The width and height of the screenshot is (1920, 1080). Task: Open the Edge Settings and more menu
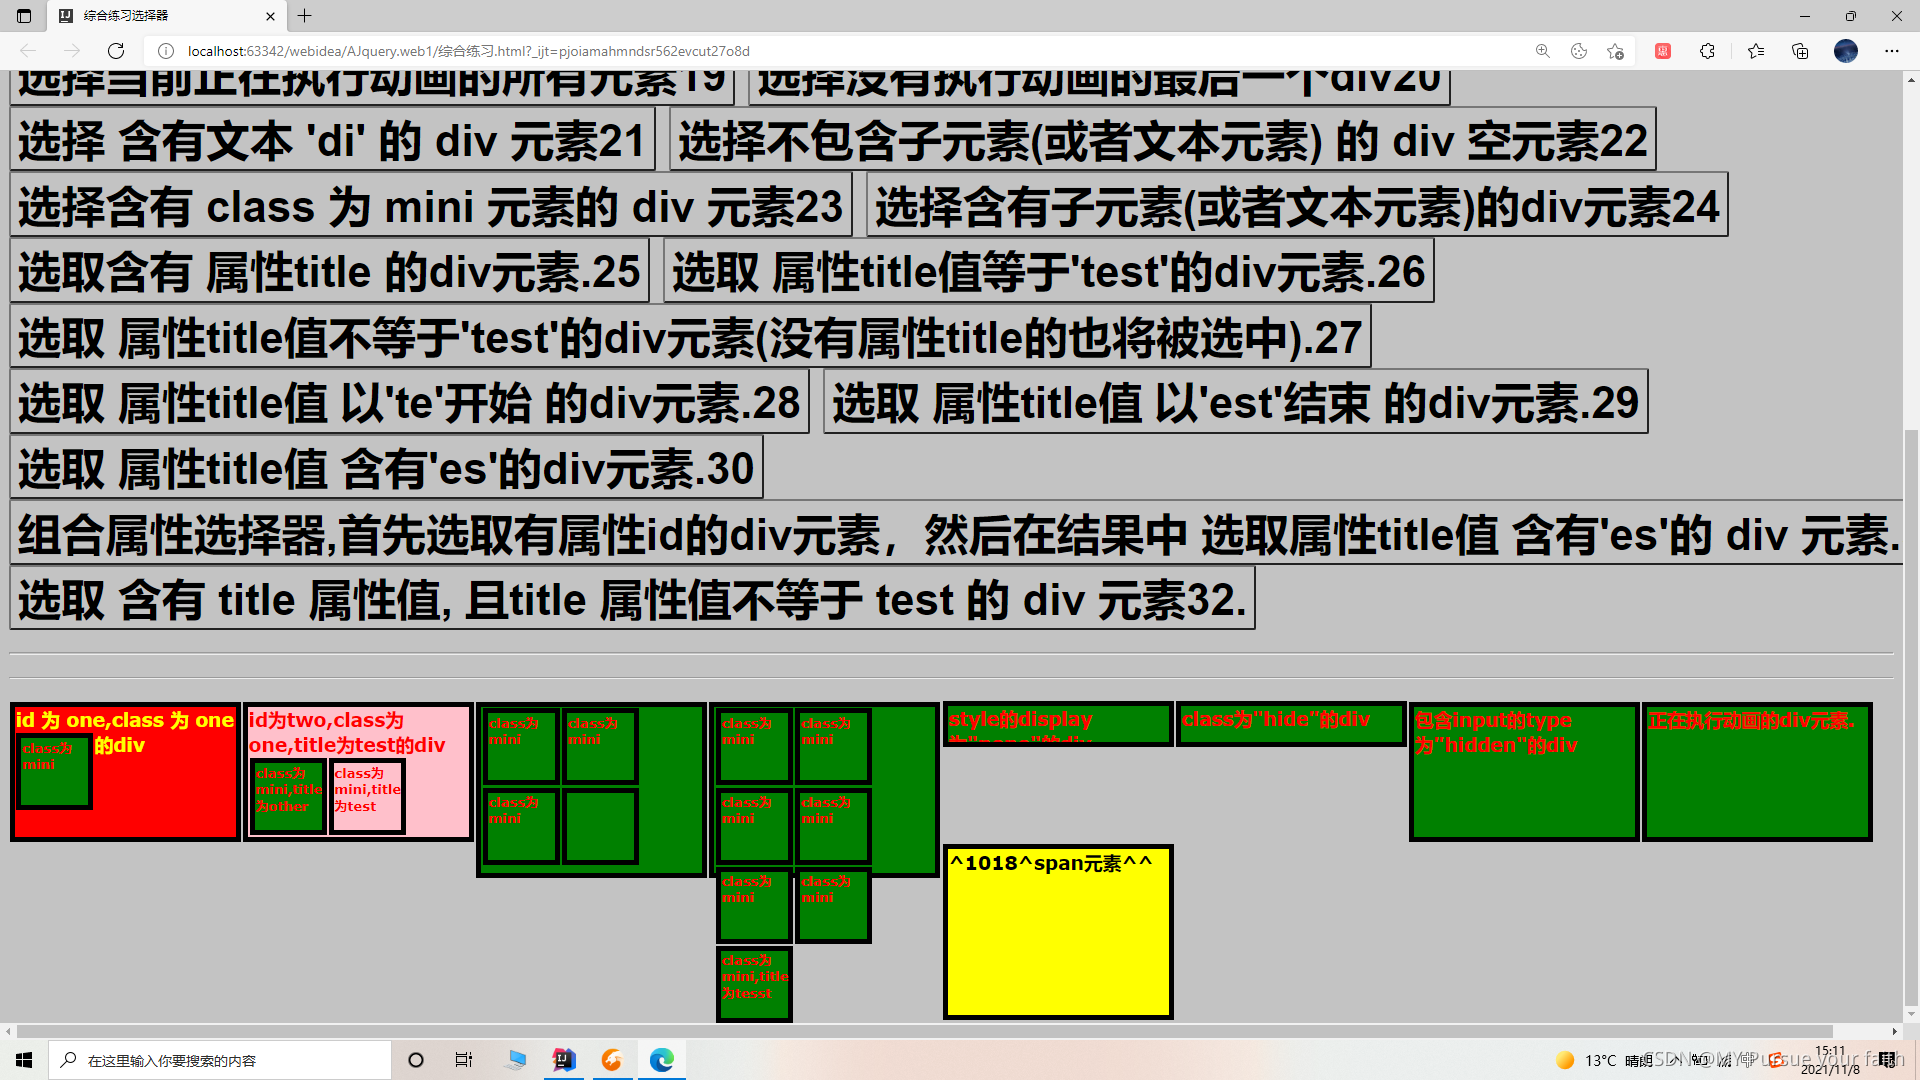click(1891, 51)
